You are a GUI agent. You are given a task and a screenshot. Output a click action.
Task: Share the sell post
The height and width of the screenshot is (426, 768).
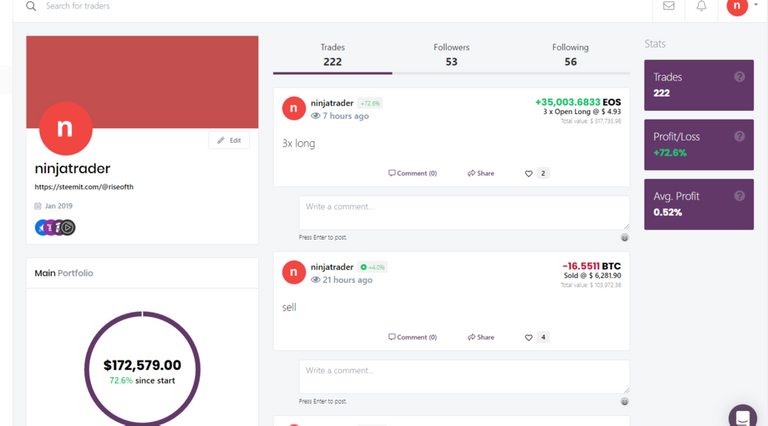[x=480, y=337]
